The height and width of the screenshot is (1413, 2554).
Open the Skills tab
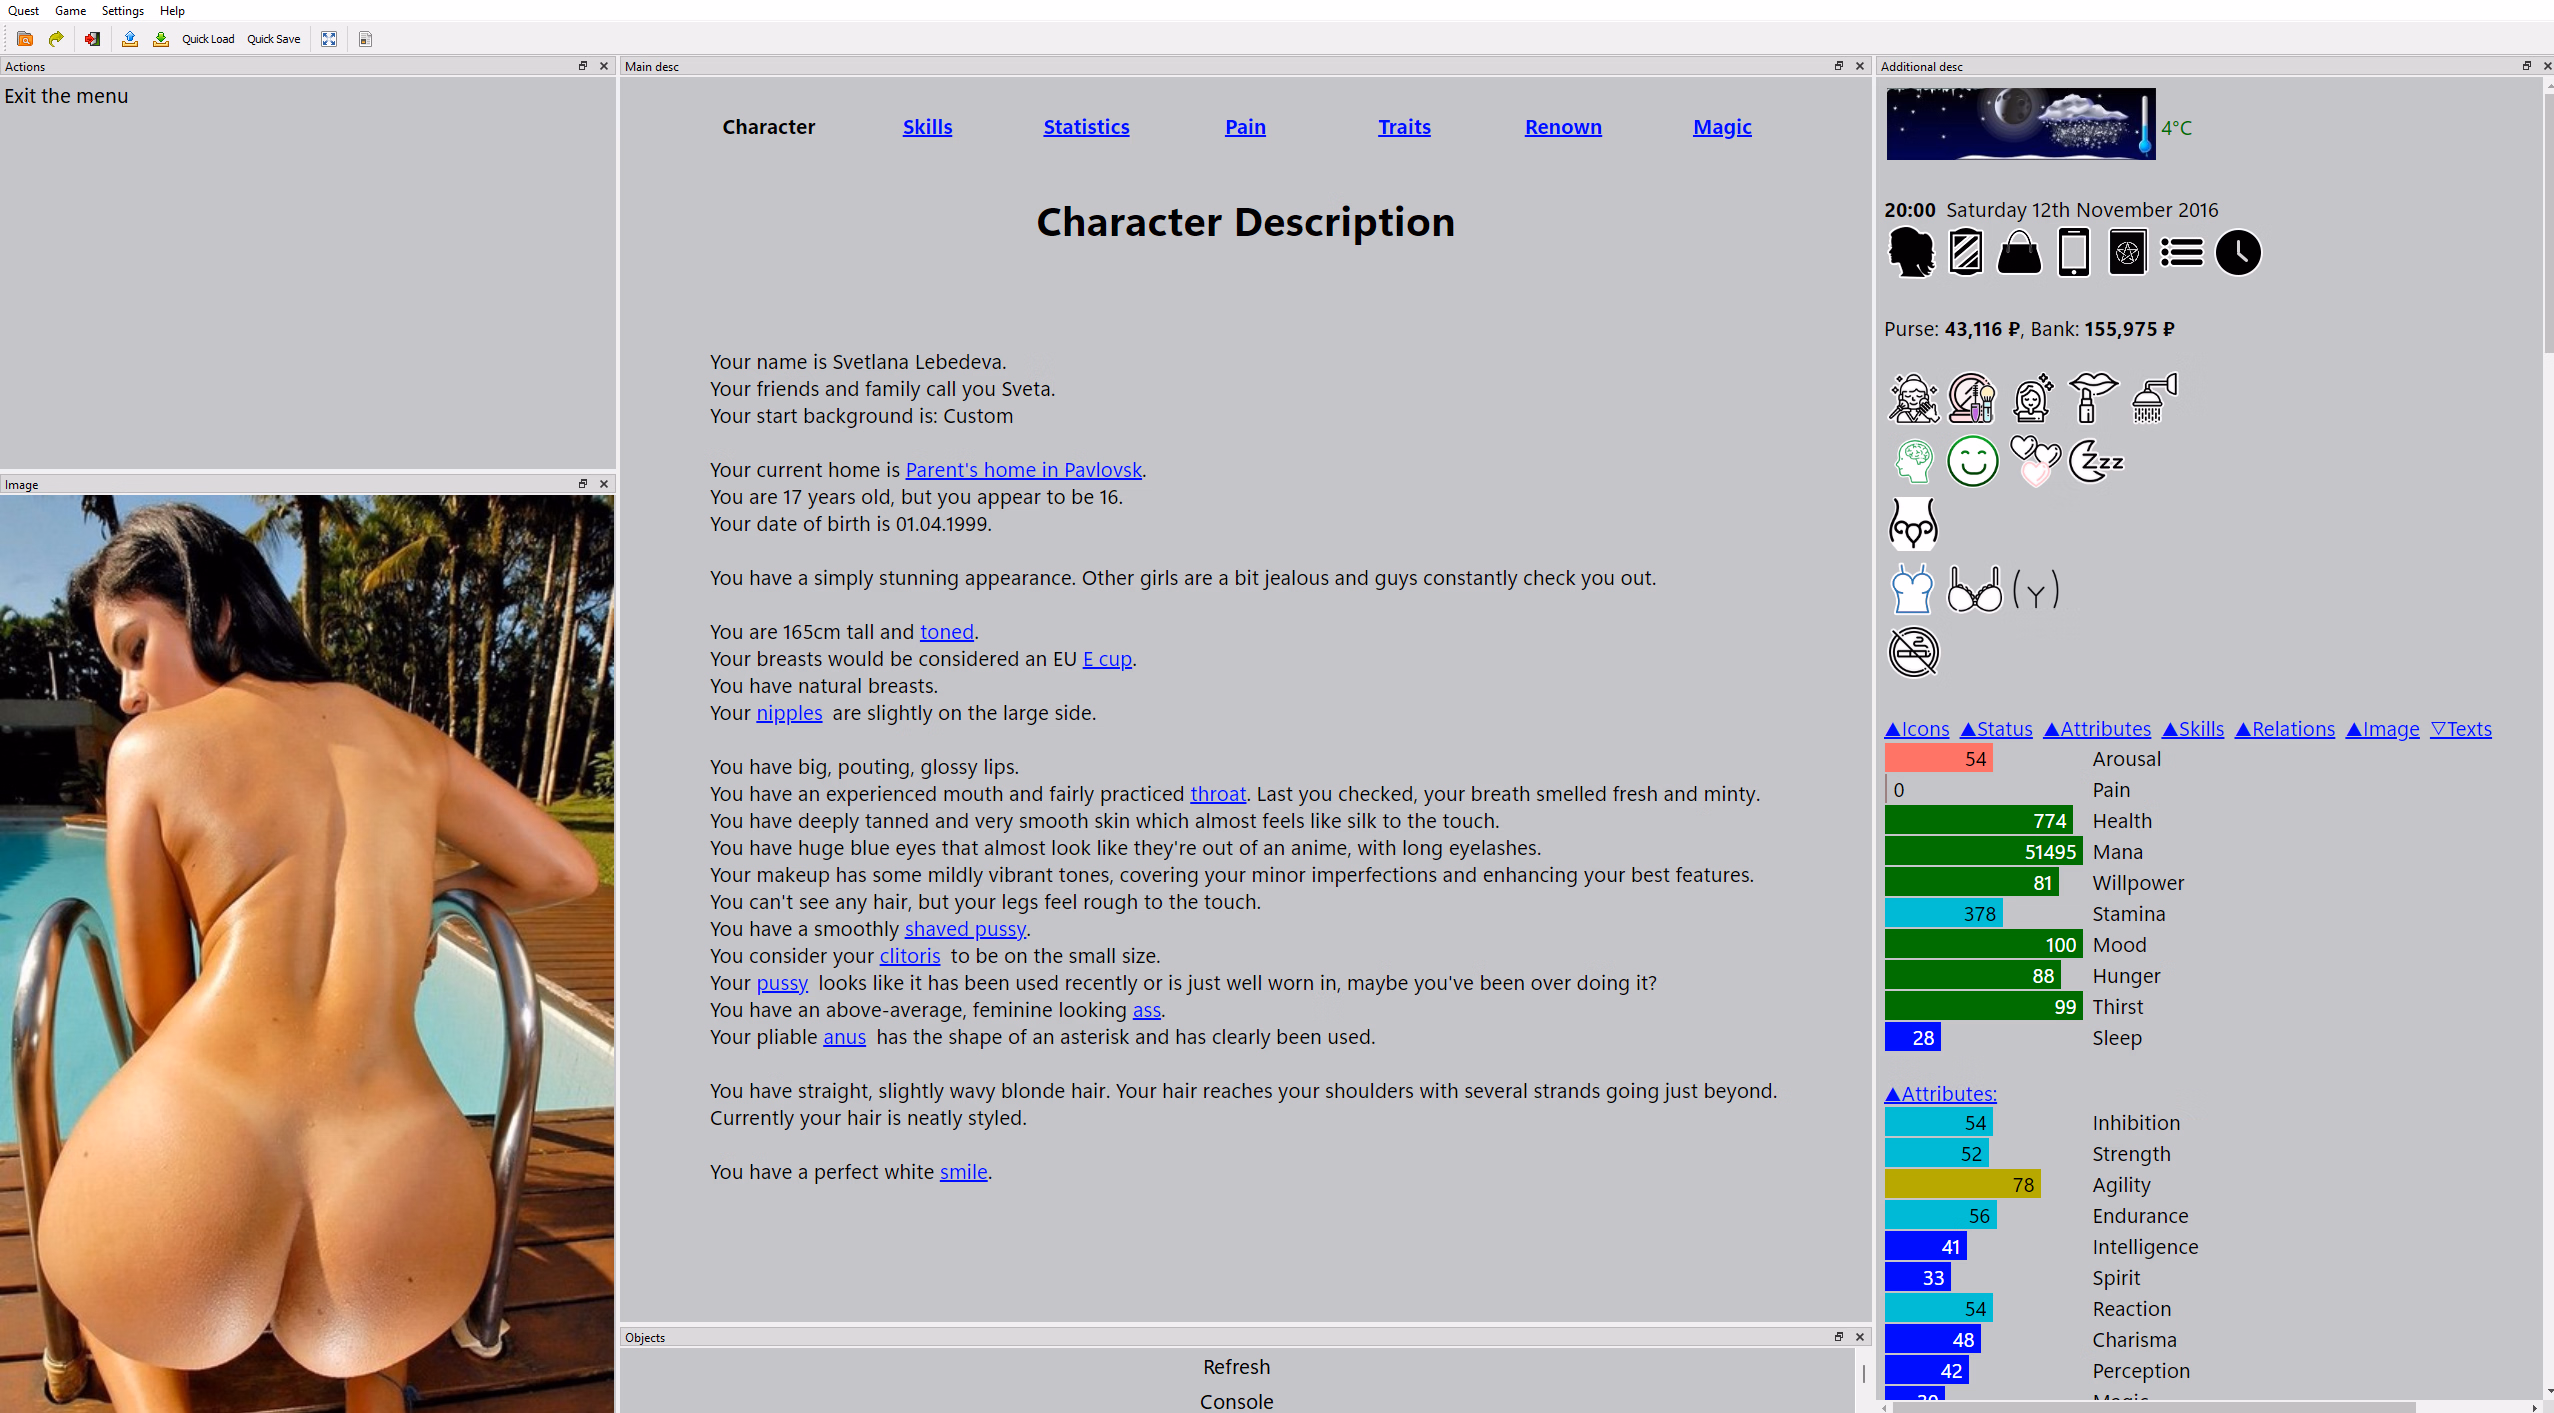click(927, 127)
